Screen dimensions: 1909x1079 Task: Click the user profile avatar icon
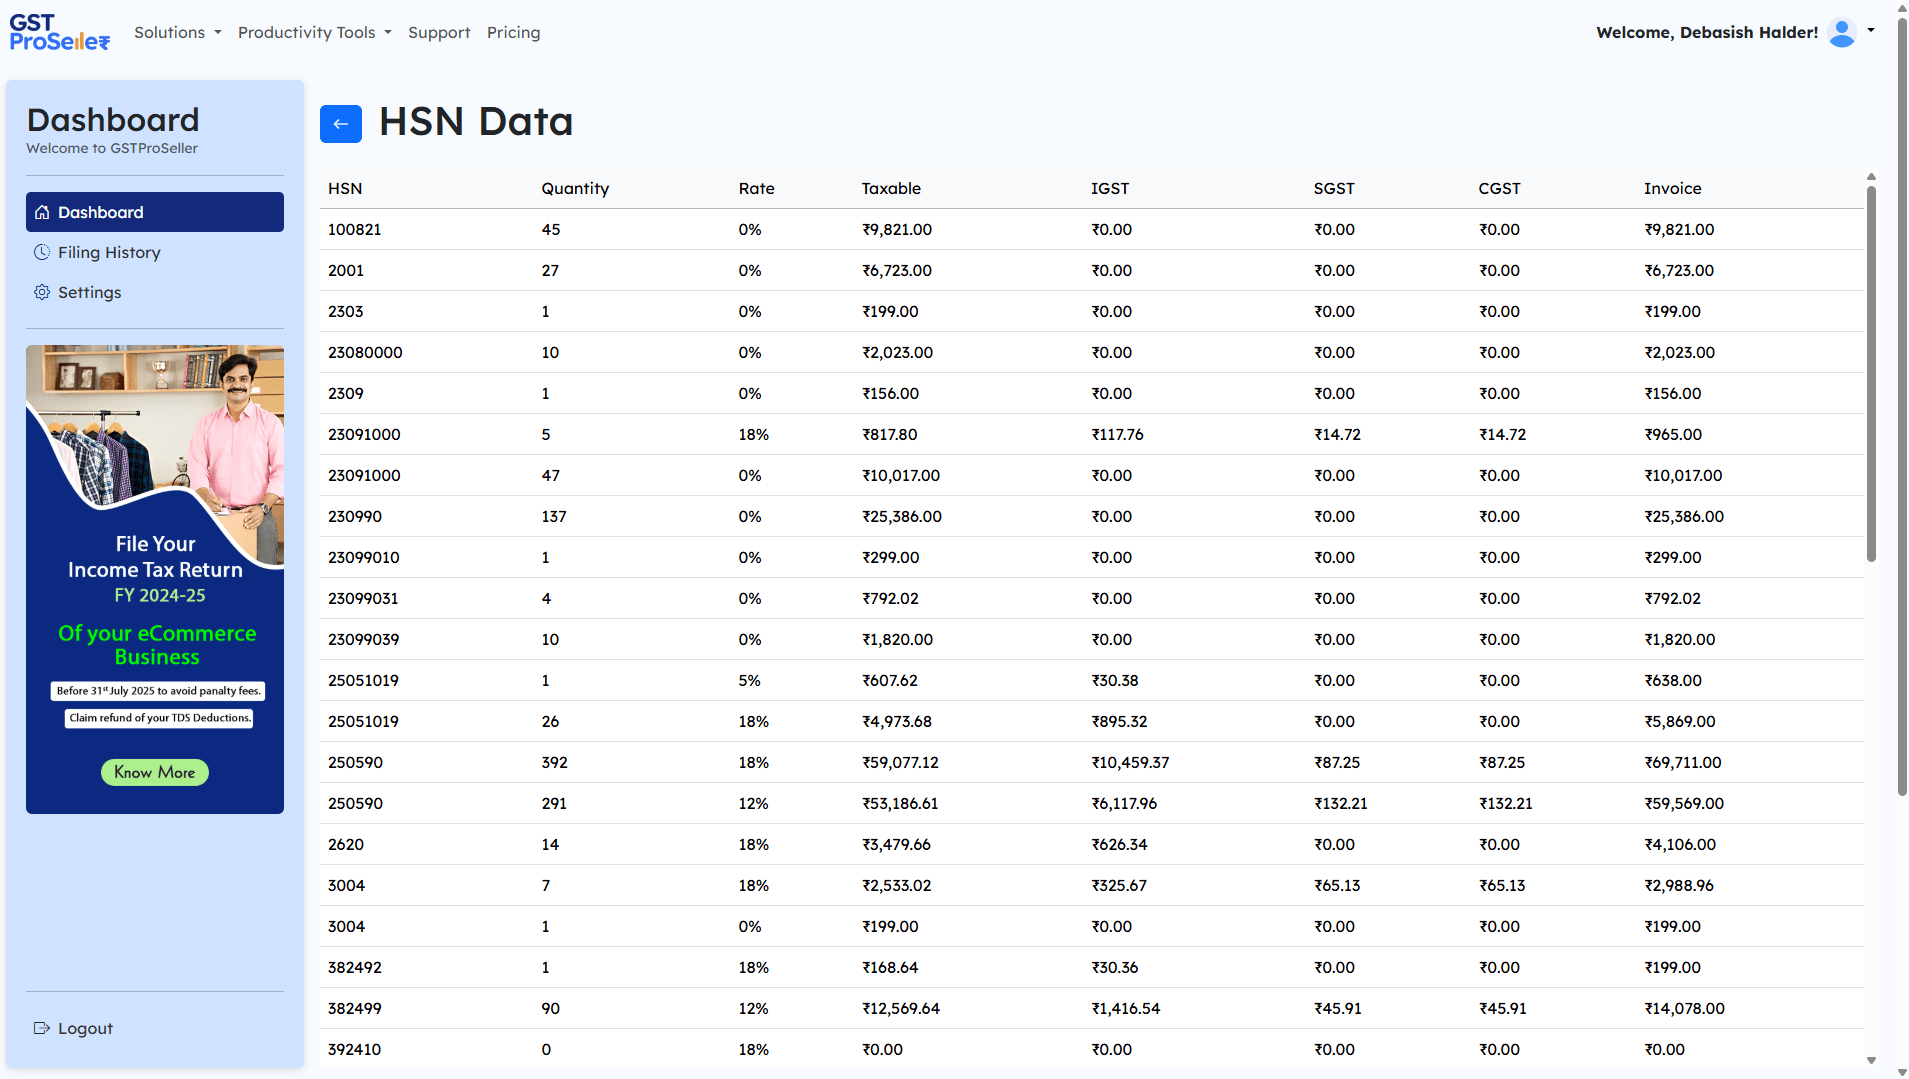pos(1841,33)
